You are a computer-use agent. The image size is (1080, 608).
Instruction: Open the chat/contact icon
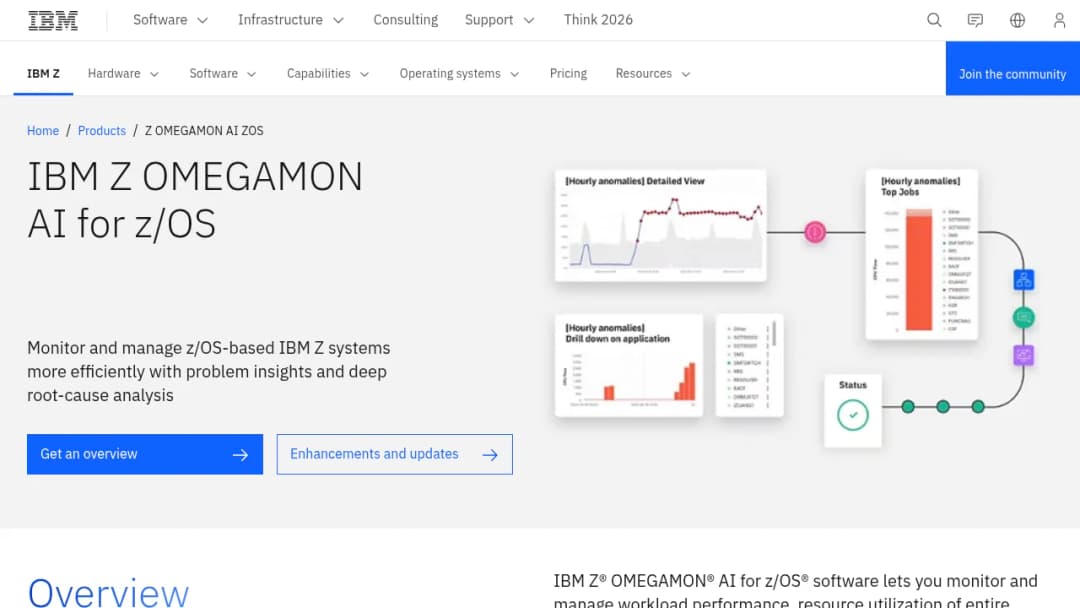[x=975, y=20]
